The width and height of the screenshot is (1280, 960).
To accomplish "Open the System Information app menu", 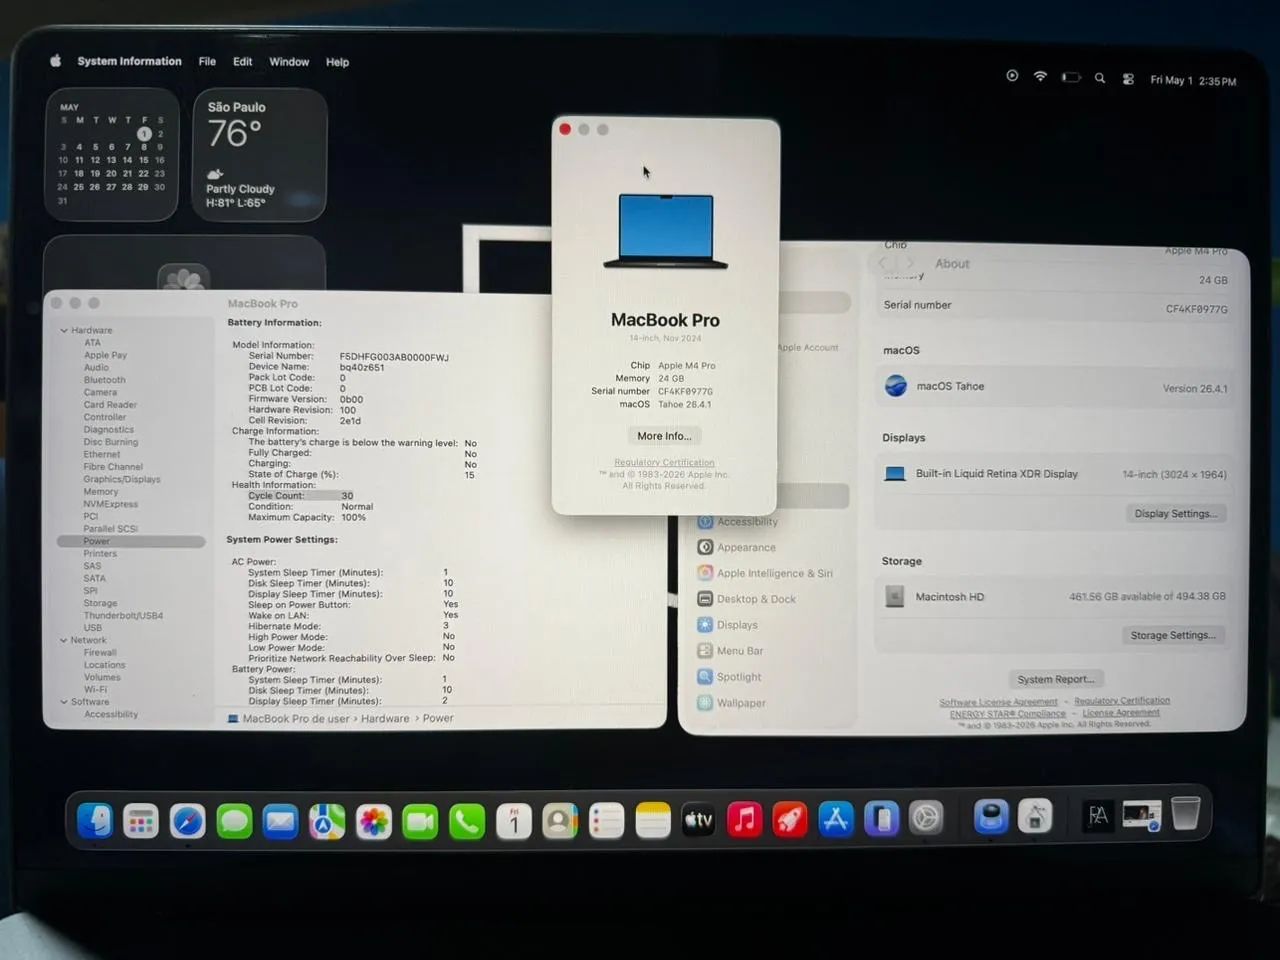I will 130,61.
